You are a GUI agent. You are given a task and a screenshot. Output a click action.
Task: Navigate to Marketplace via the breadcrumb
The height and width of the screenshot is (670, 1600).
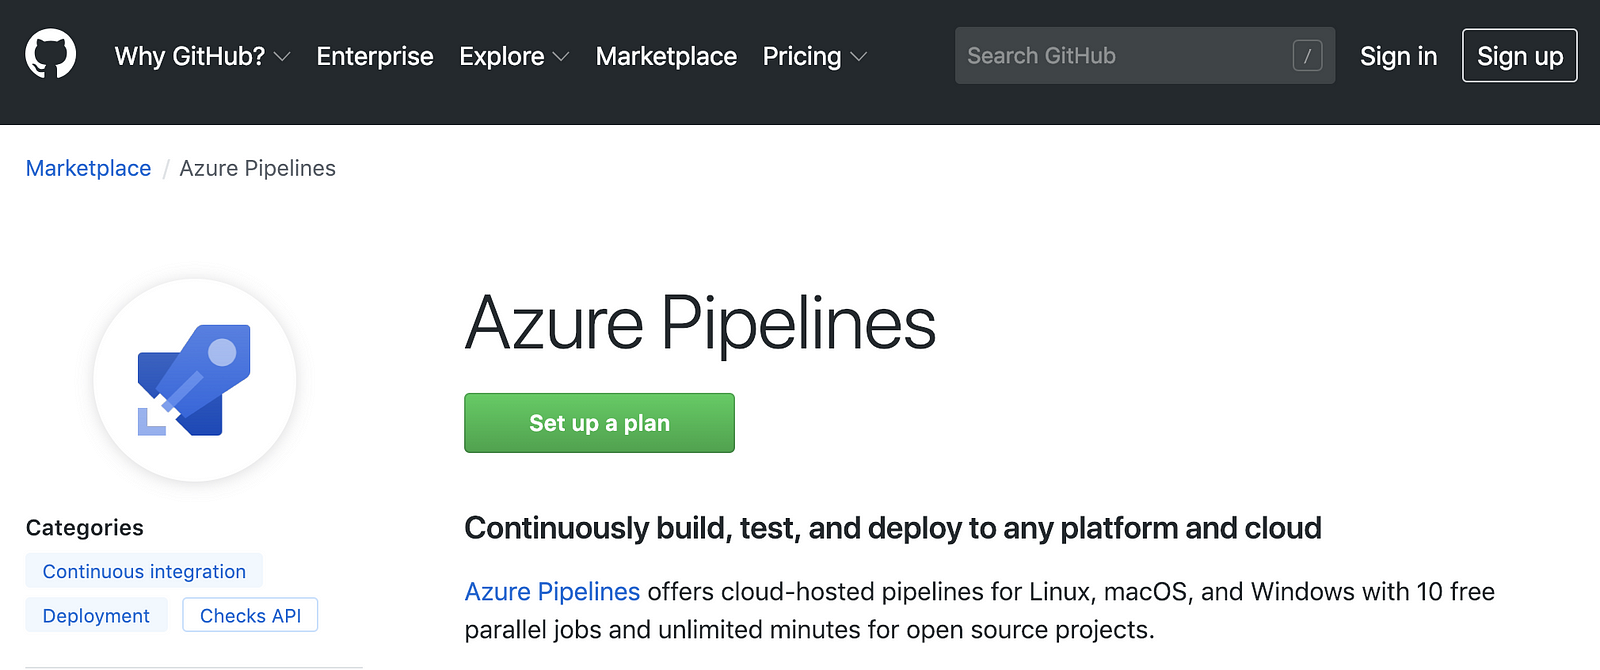[x=88, y=168]
